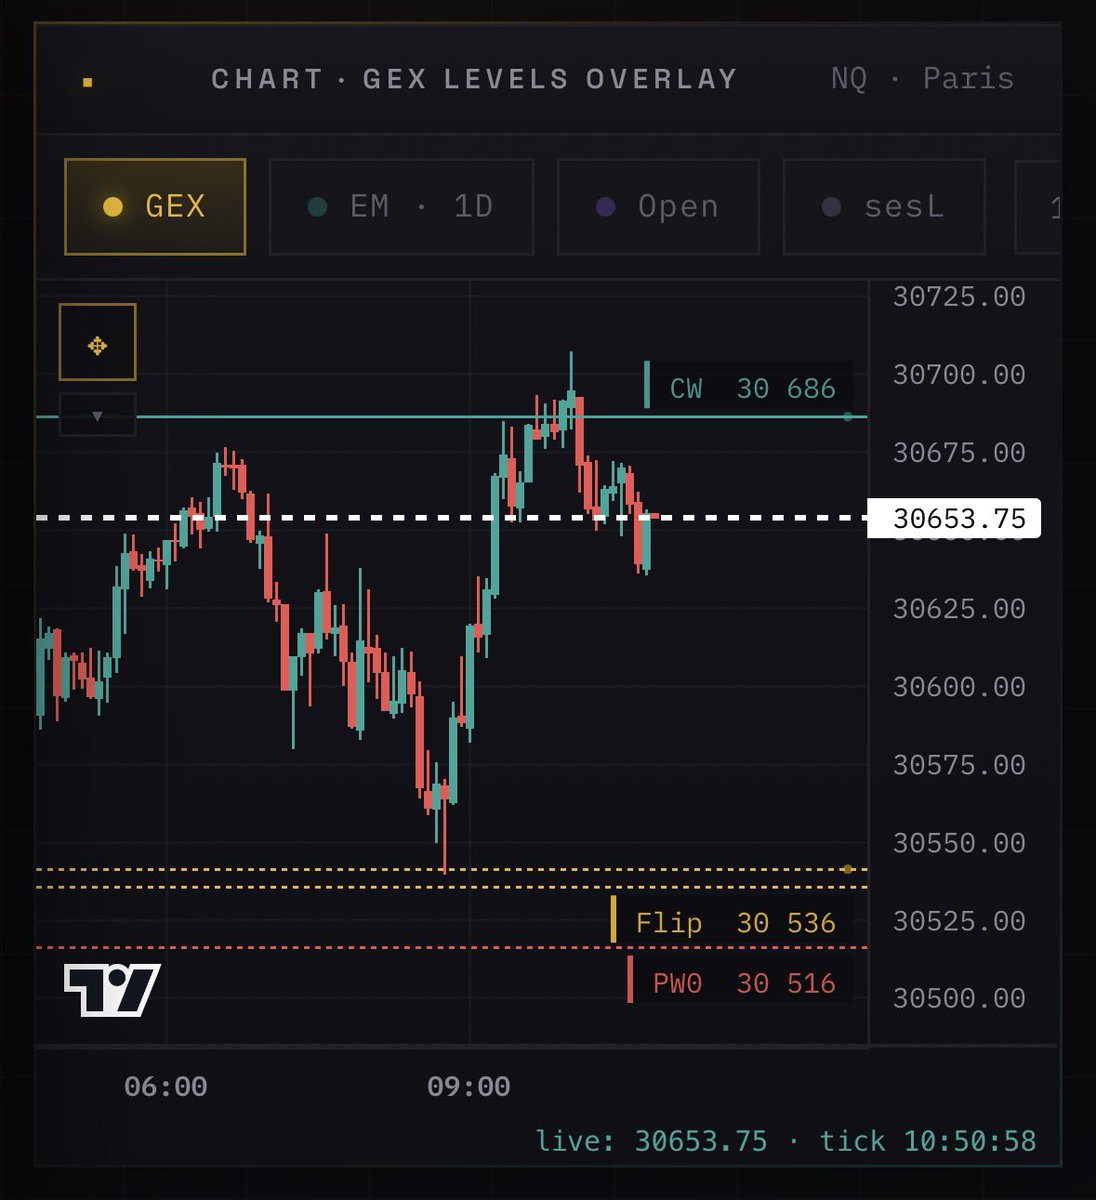The width and height of the screenshot is (1096, 1200).
Task: Click the NQ · Paris symbol label
Action: (x=922, y=78)
